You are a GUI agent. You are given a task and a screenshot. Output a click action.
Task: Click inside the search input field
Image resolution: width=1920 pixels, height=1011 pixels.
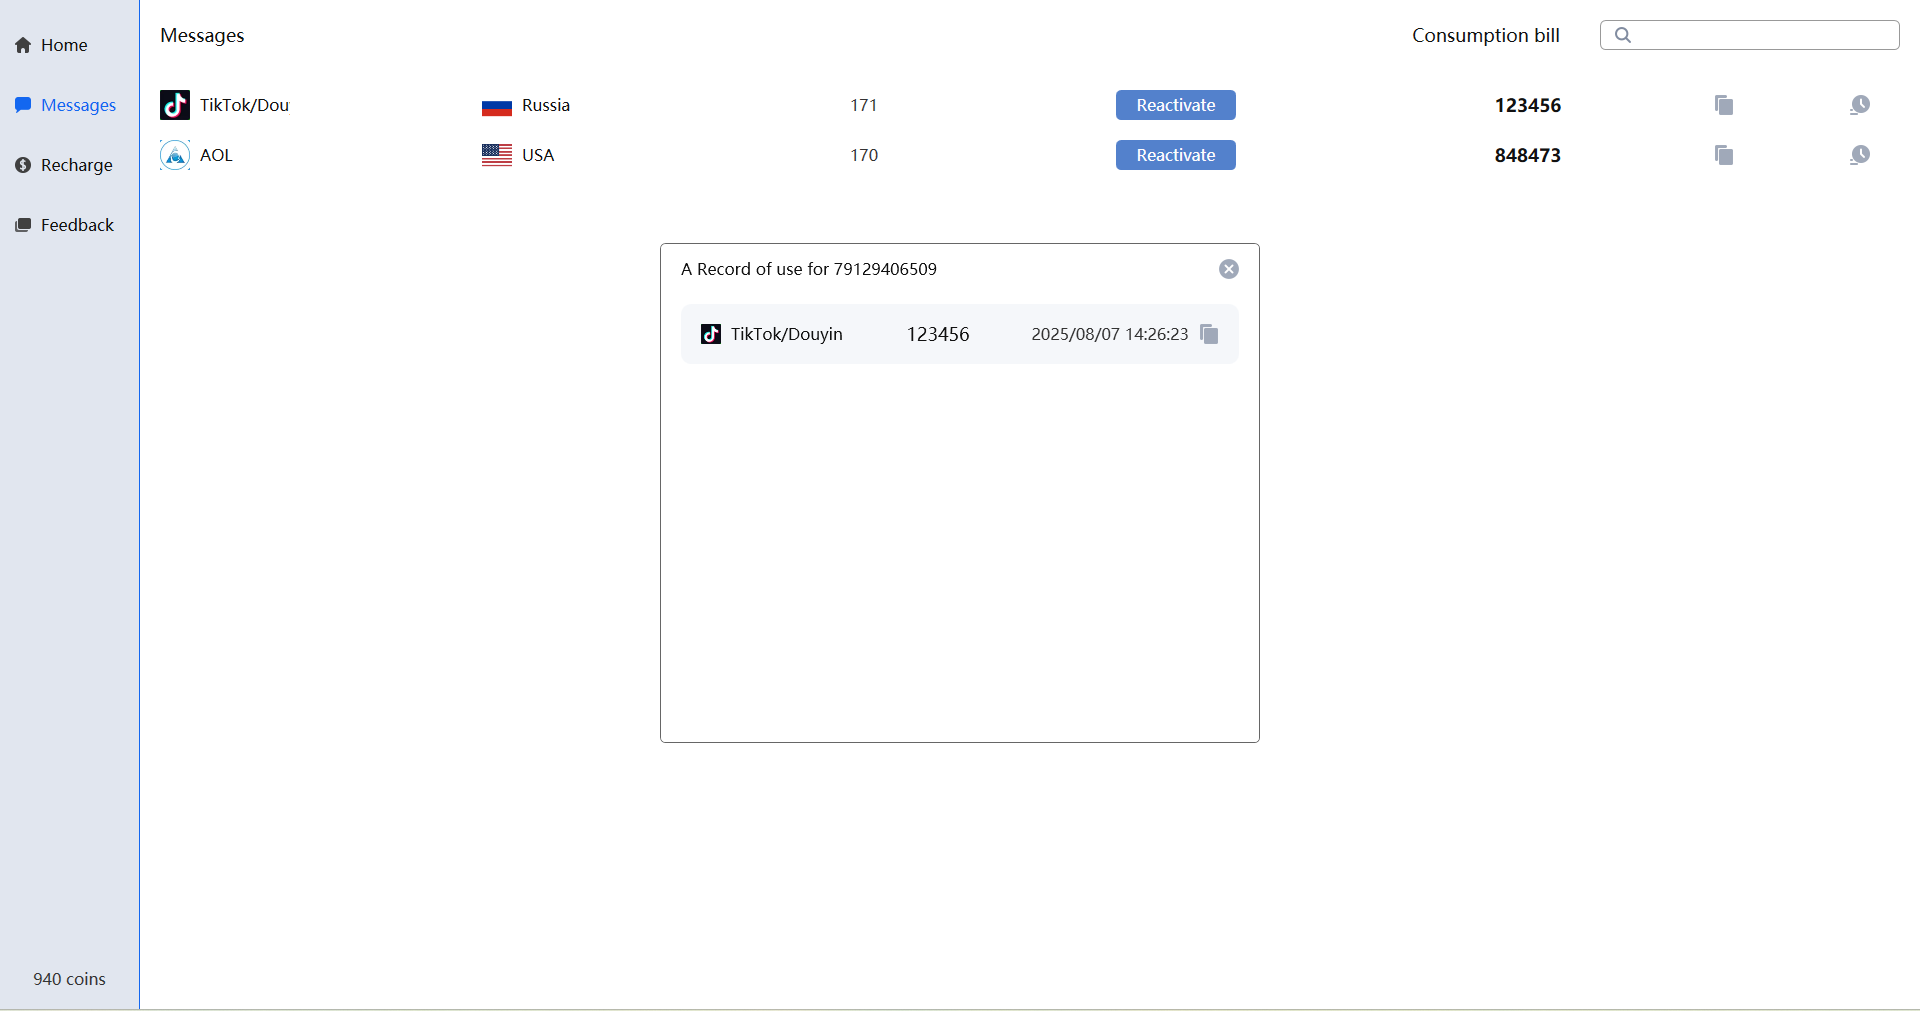point(1755,34)
